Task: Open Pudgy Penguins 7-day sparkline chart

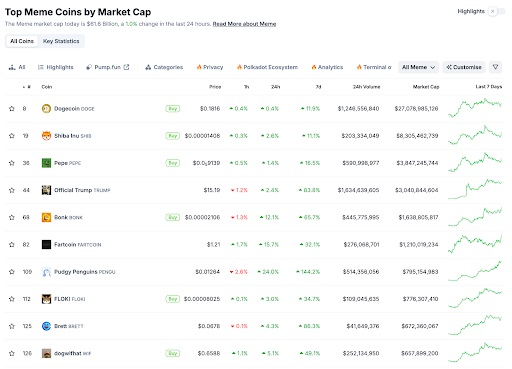Action: [475, 271]
